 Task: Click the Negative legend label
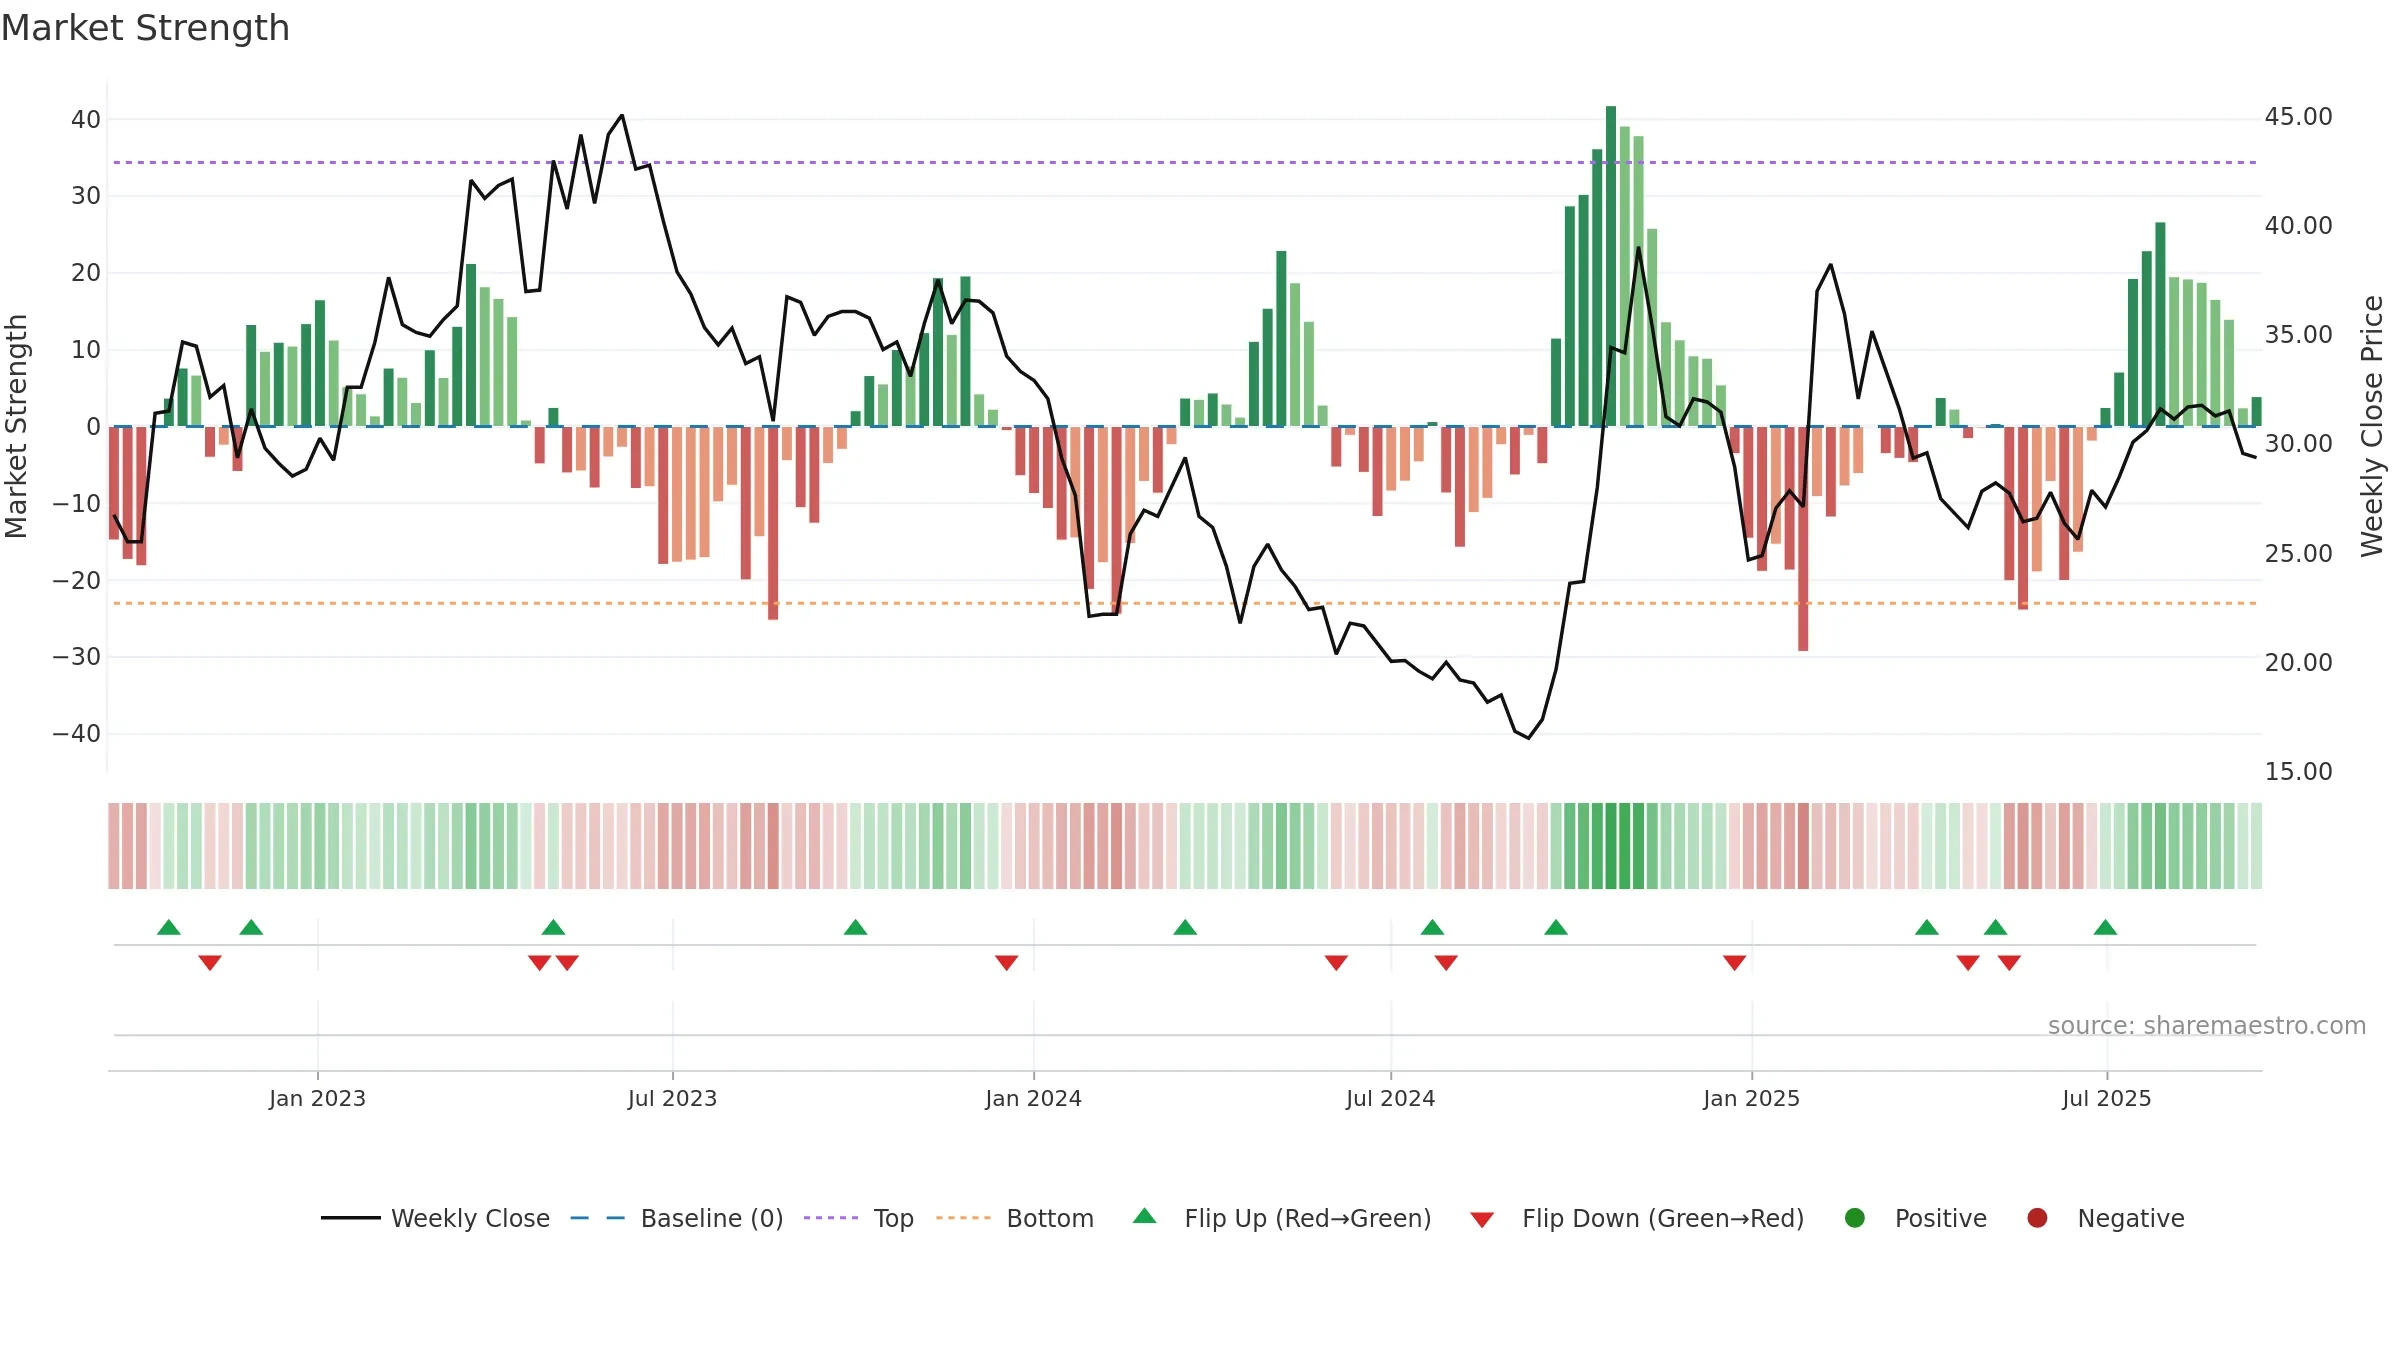point(2131,1218)
